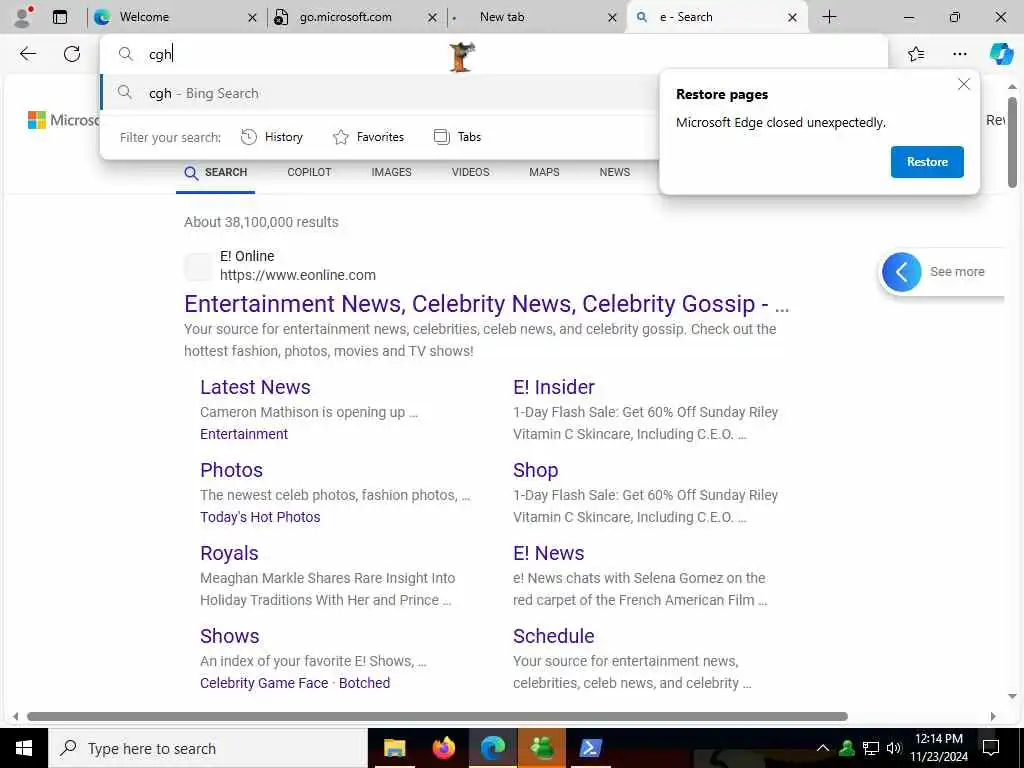Click the horizontal scrollbar thumb
Image resolution: width=1024 pixels, height=768 pixels.
pos(438,716)
